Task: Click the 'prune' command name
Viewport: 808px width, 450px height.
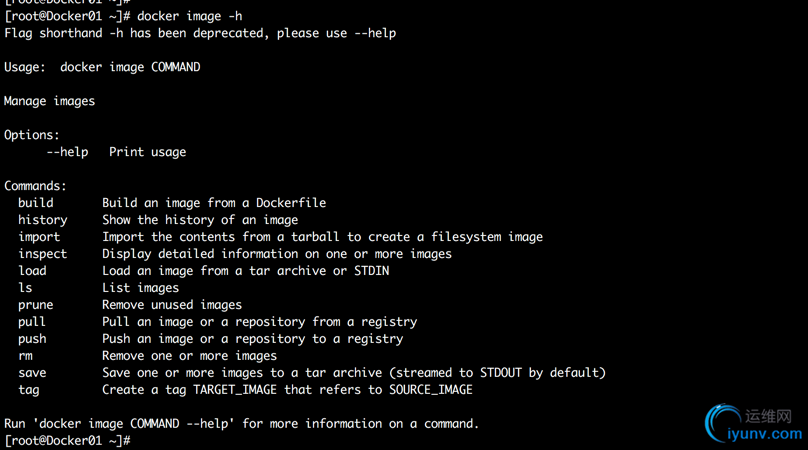Action: pyautogui.click(x=36, y=305)
